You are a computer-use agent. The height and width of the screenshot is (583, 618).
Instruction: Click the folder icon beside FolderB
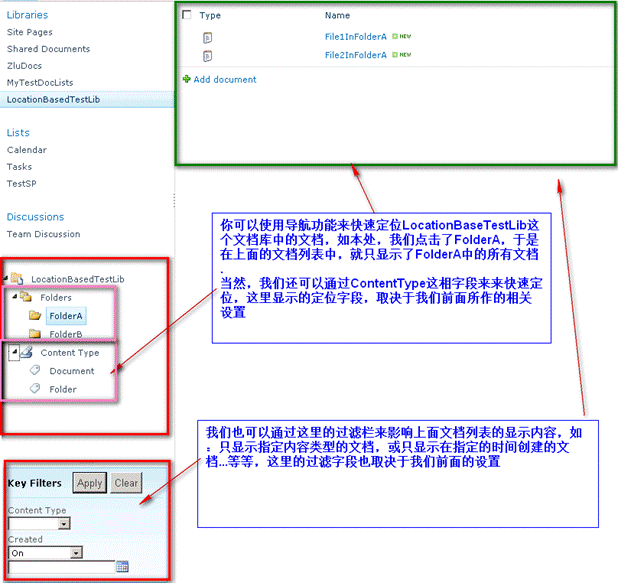(35, 333)
